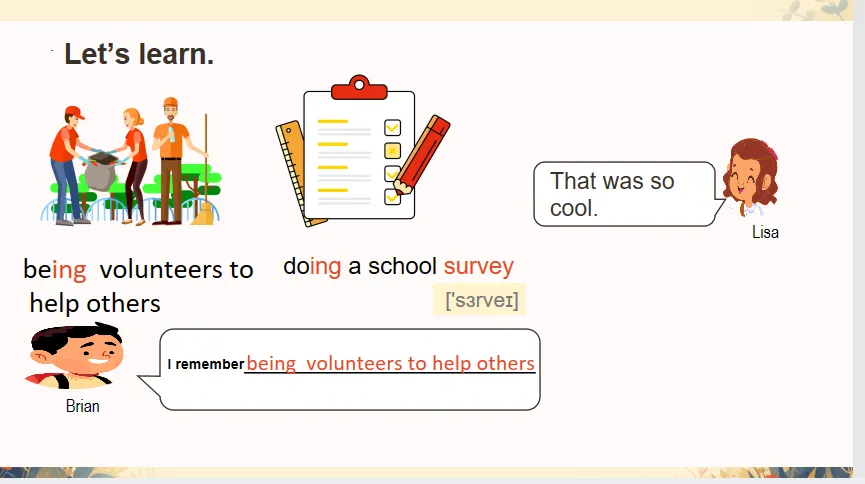Select the 'Let's learn.' heading
865x484 pixels.
click(x=139, y=54)
